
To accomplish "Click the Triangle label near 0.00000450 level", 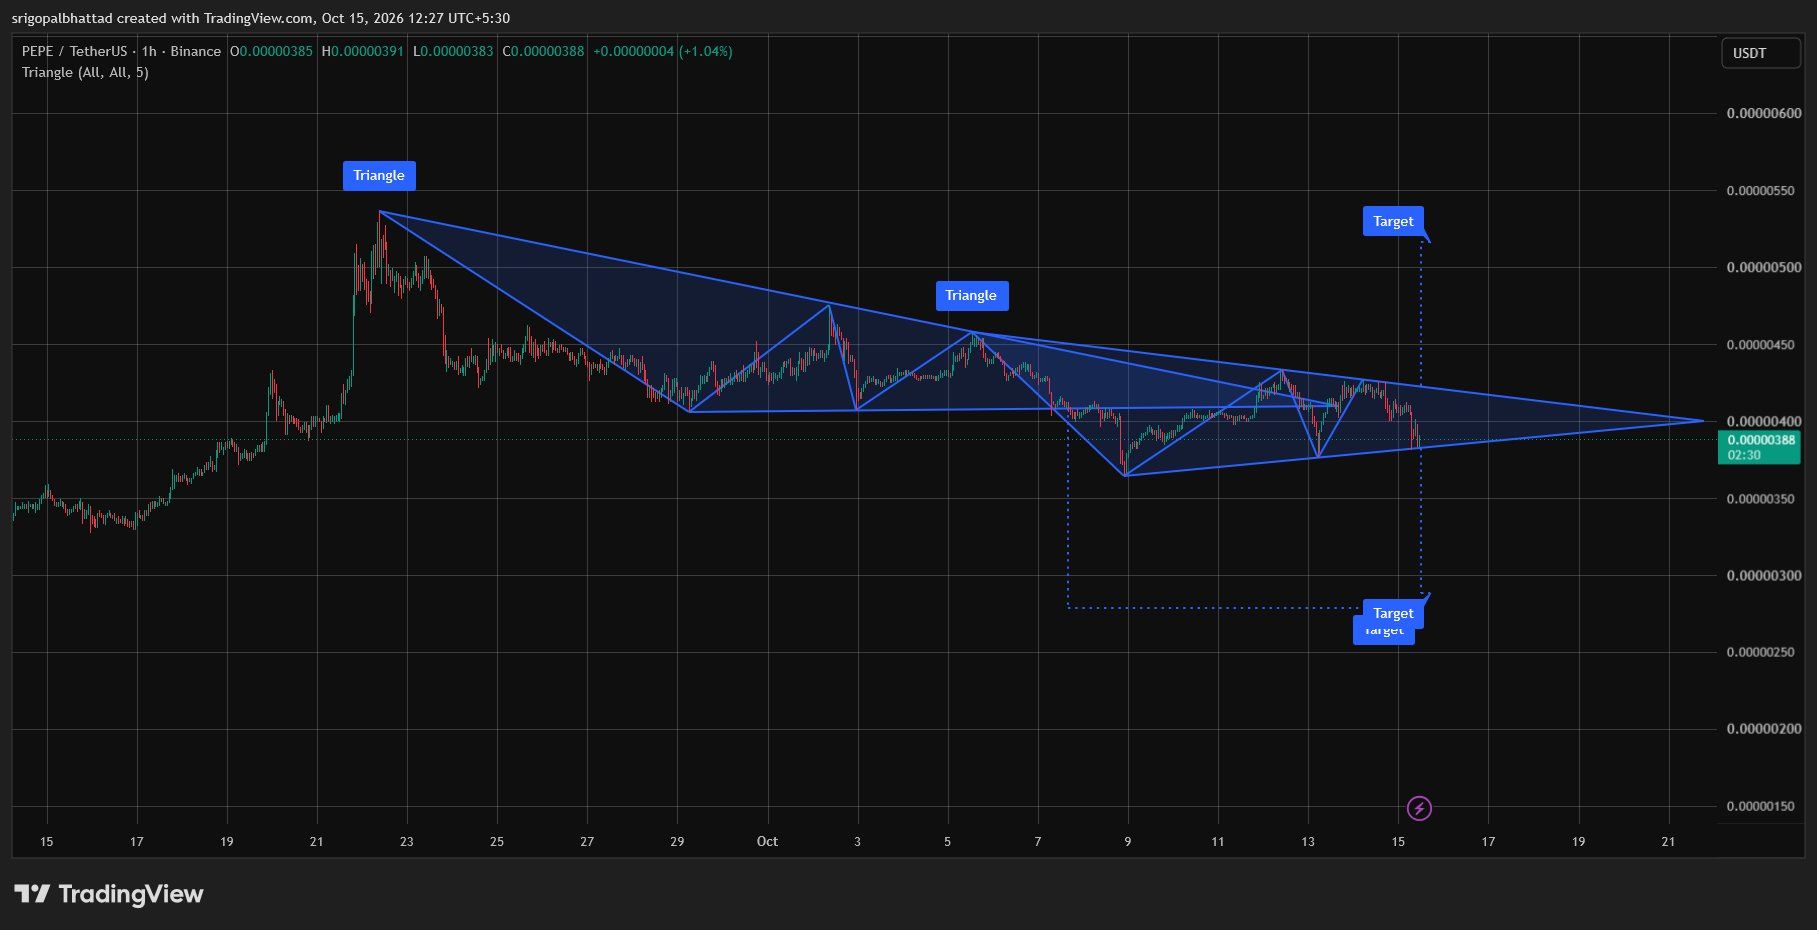I will coord(971,295).
